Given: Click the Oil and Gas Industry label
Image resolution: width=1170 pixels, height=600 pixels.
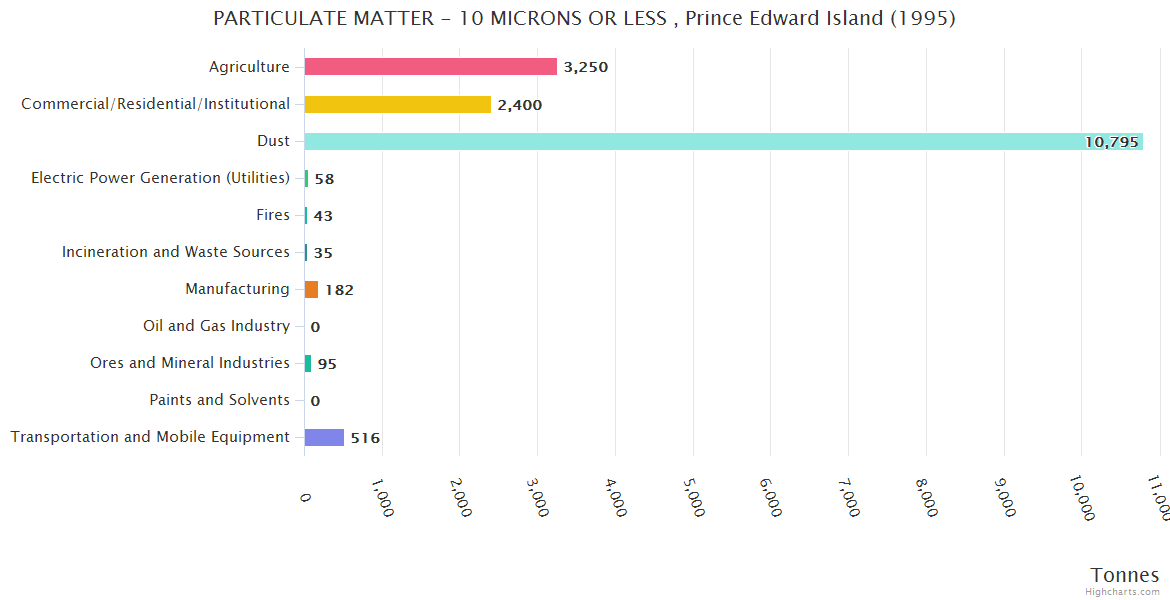Looking at the screenshot, I should (x=216, y=326).
